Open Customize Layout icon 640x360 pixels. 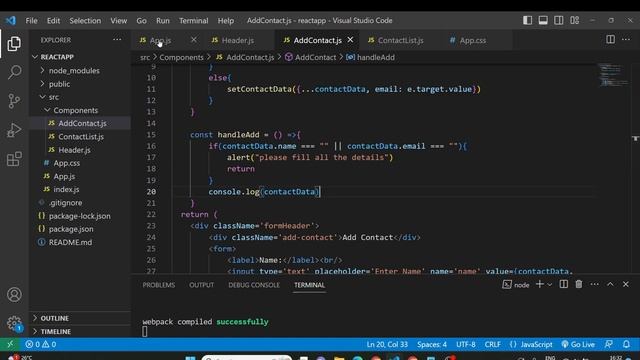(x=575, y=20)
